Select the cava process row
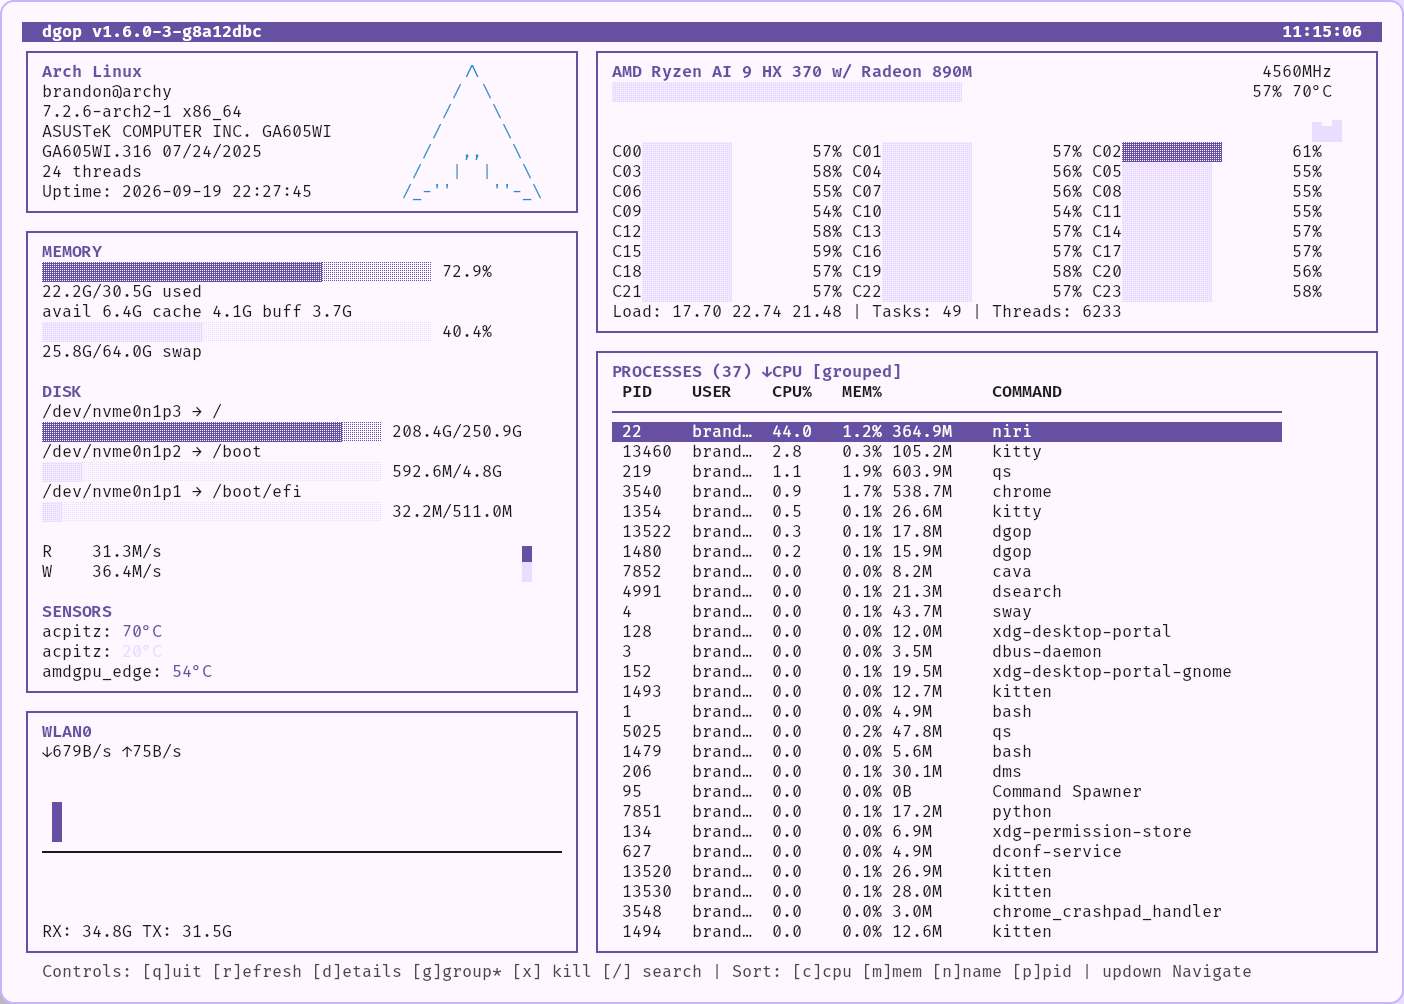1404x1004 pixels. [947, 572]
